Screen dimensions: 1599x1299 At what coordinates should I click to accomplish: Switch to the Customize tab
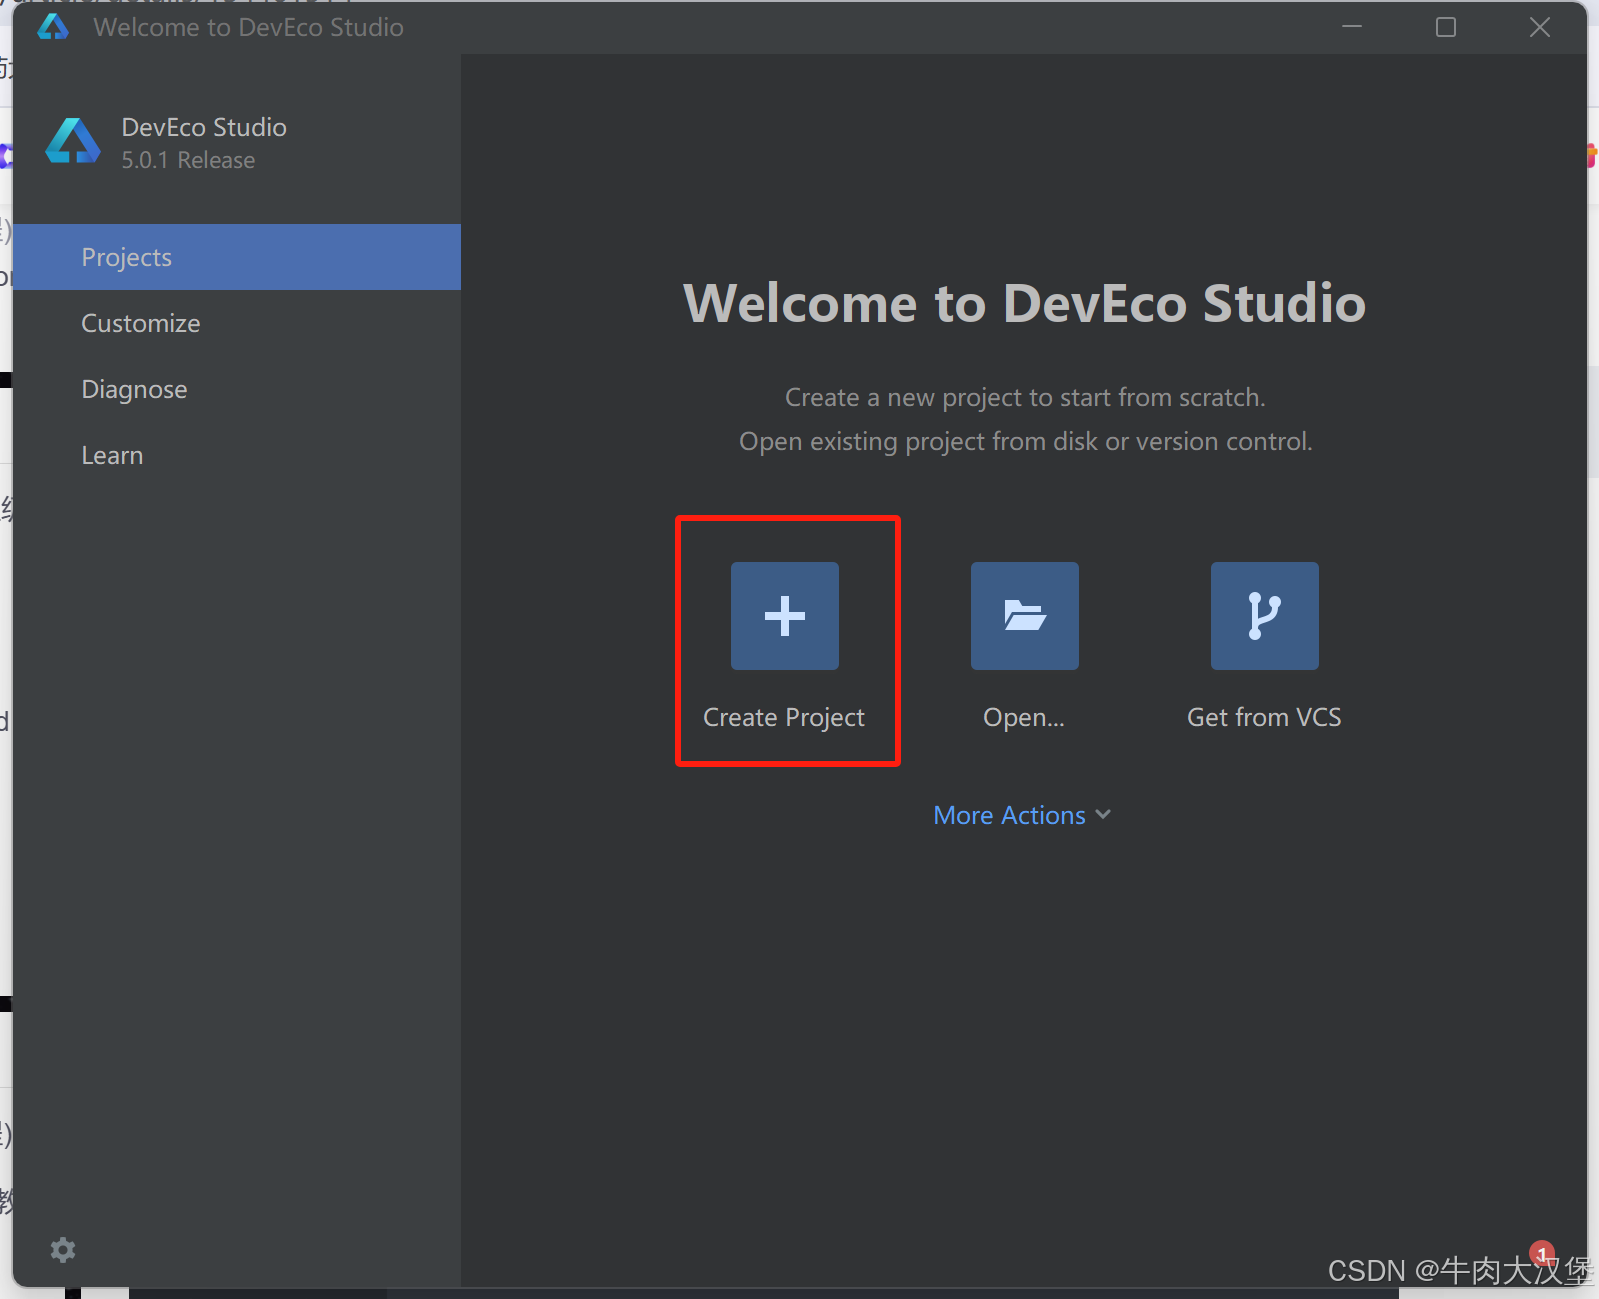(237, 323)
